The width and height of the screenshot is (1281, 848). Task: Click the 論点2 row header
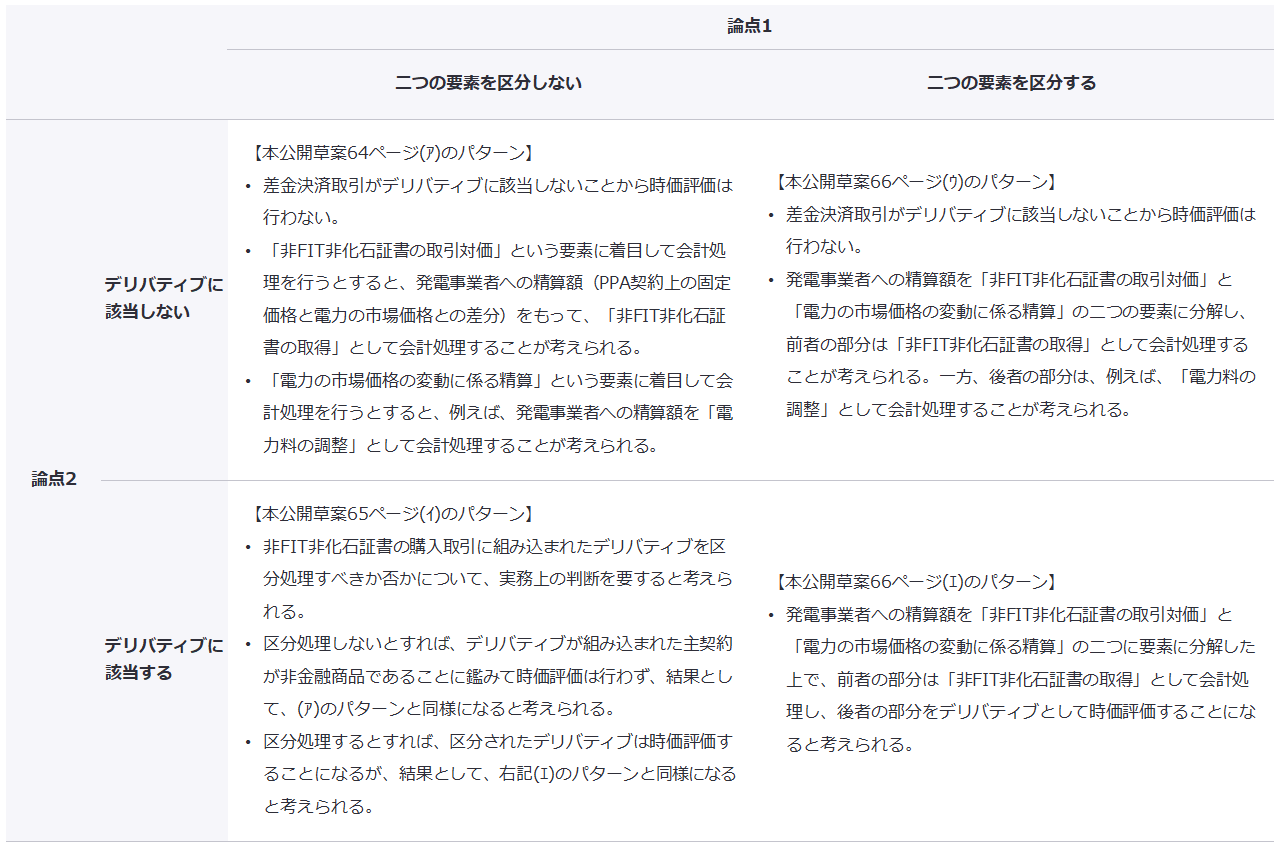[x=54, y=479]
